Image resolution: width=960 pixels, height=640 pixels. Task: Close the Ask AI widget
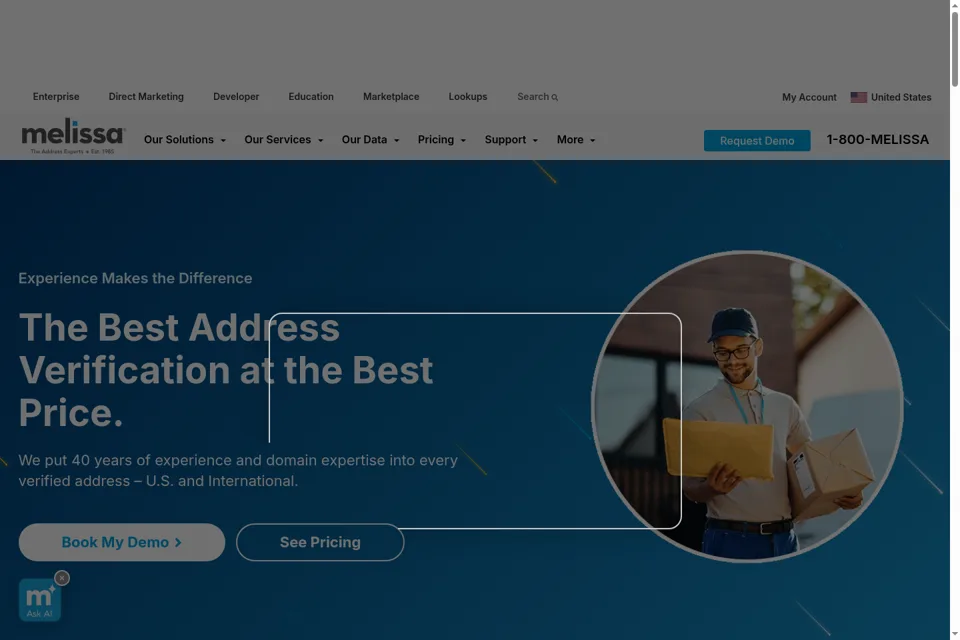(x=62, y=578)
